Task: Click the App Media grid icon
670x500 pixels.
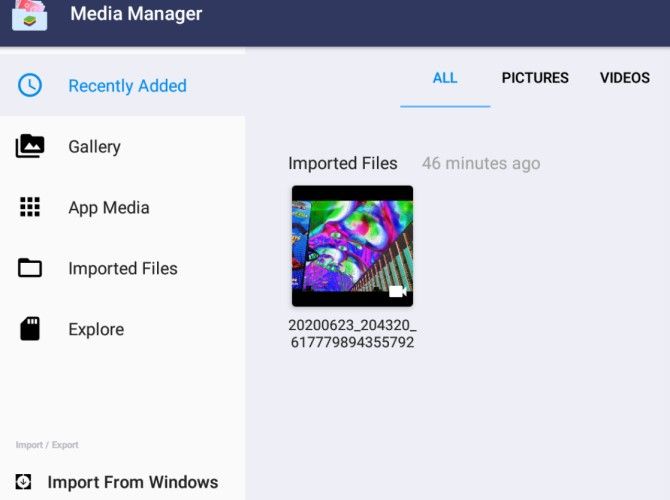Action: tap(30, 207)
